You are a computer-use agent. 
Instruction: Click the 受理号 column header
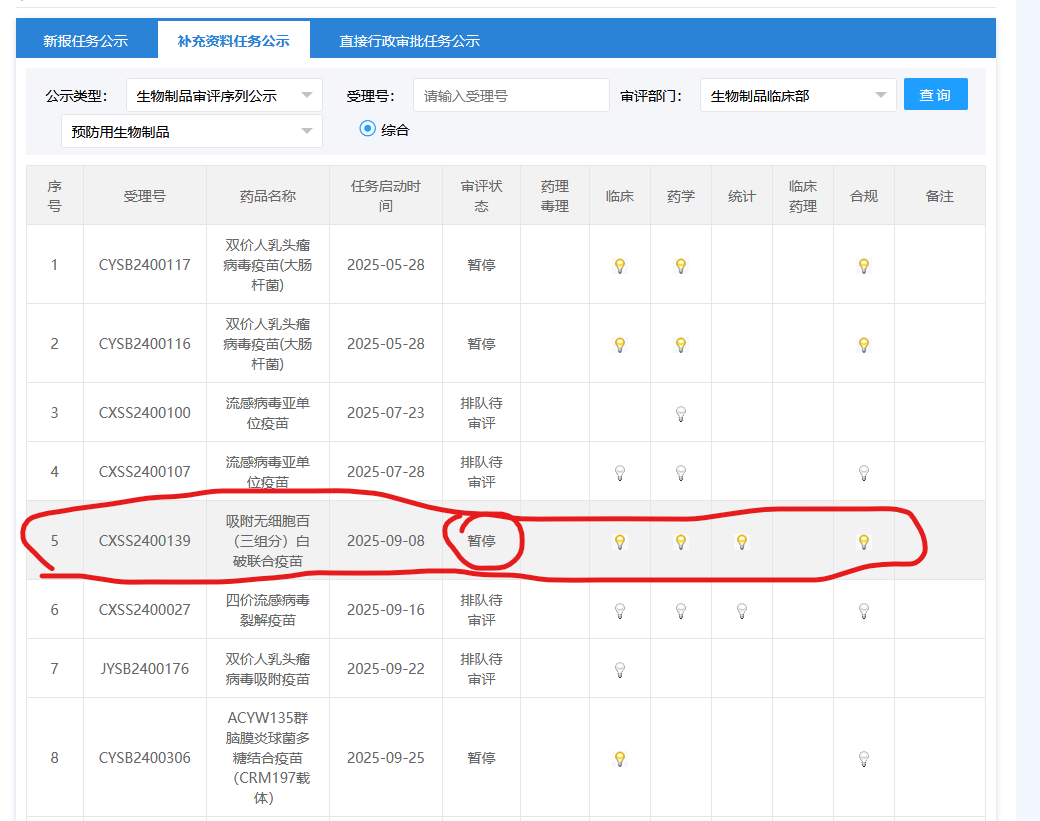(x=145, y=196)
